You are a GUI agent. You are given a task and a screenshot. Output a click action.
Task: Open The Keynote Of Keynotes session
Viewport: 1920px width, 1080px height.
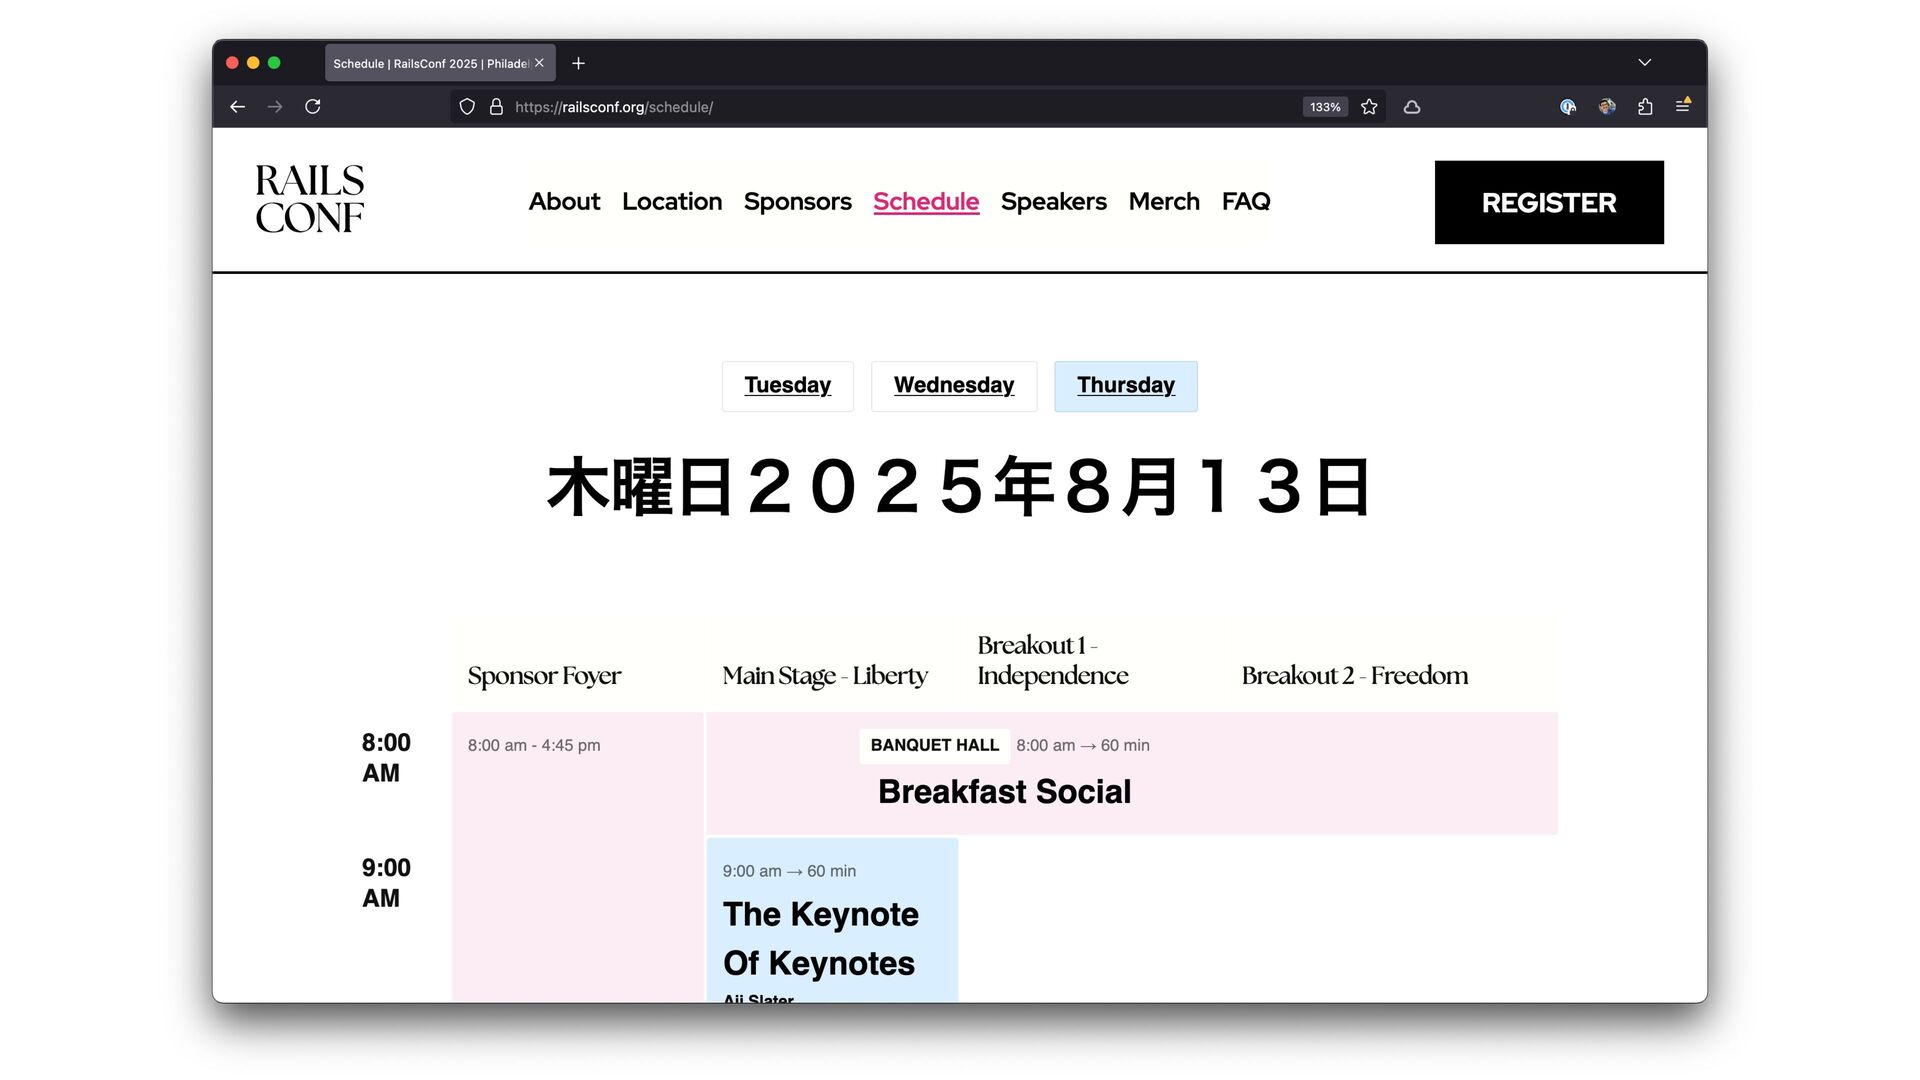pyautogui.click(x=821, y=938)
